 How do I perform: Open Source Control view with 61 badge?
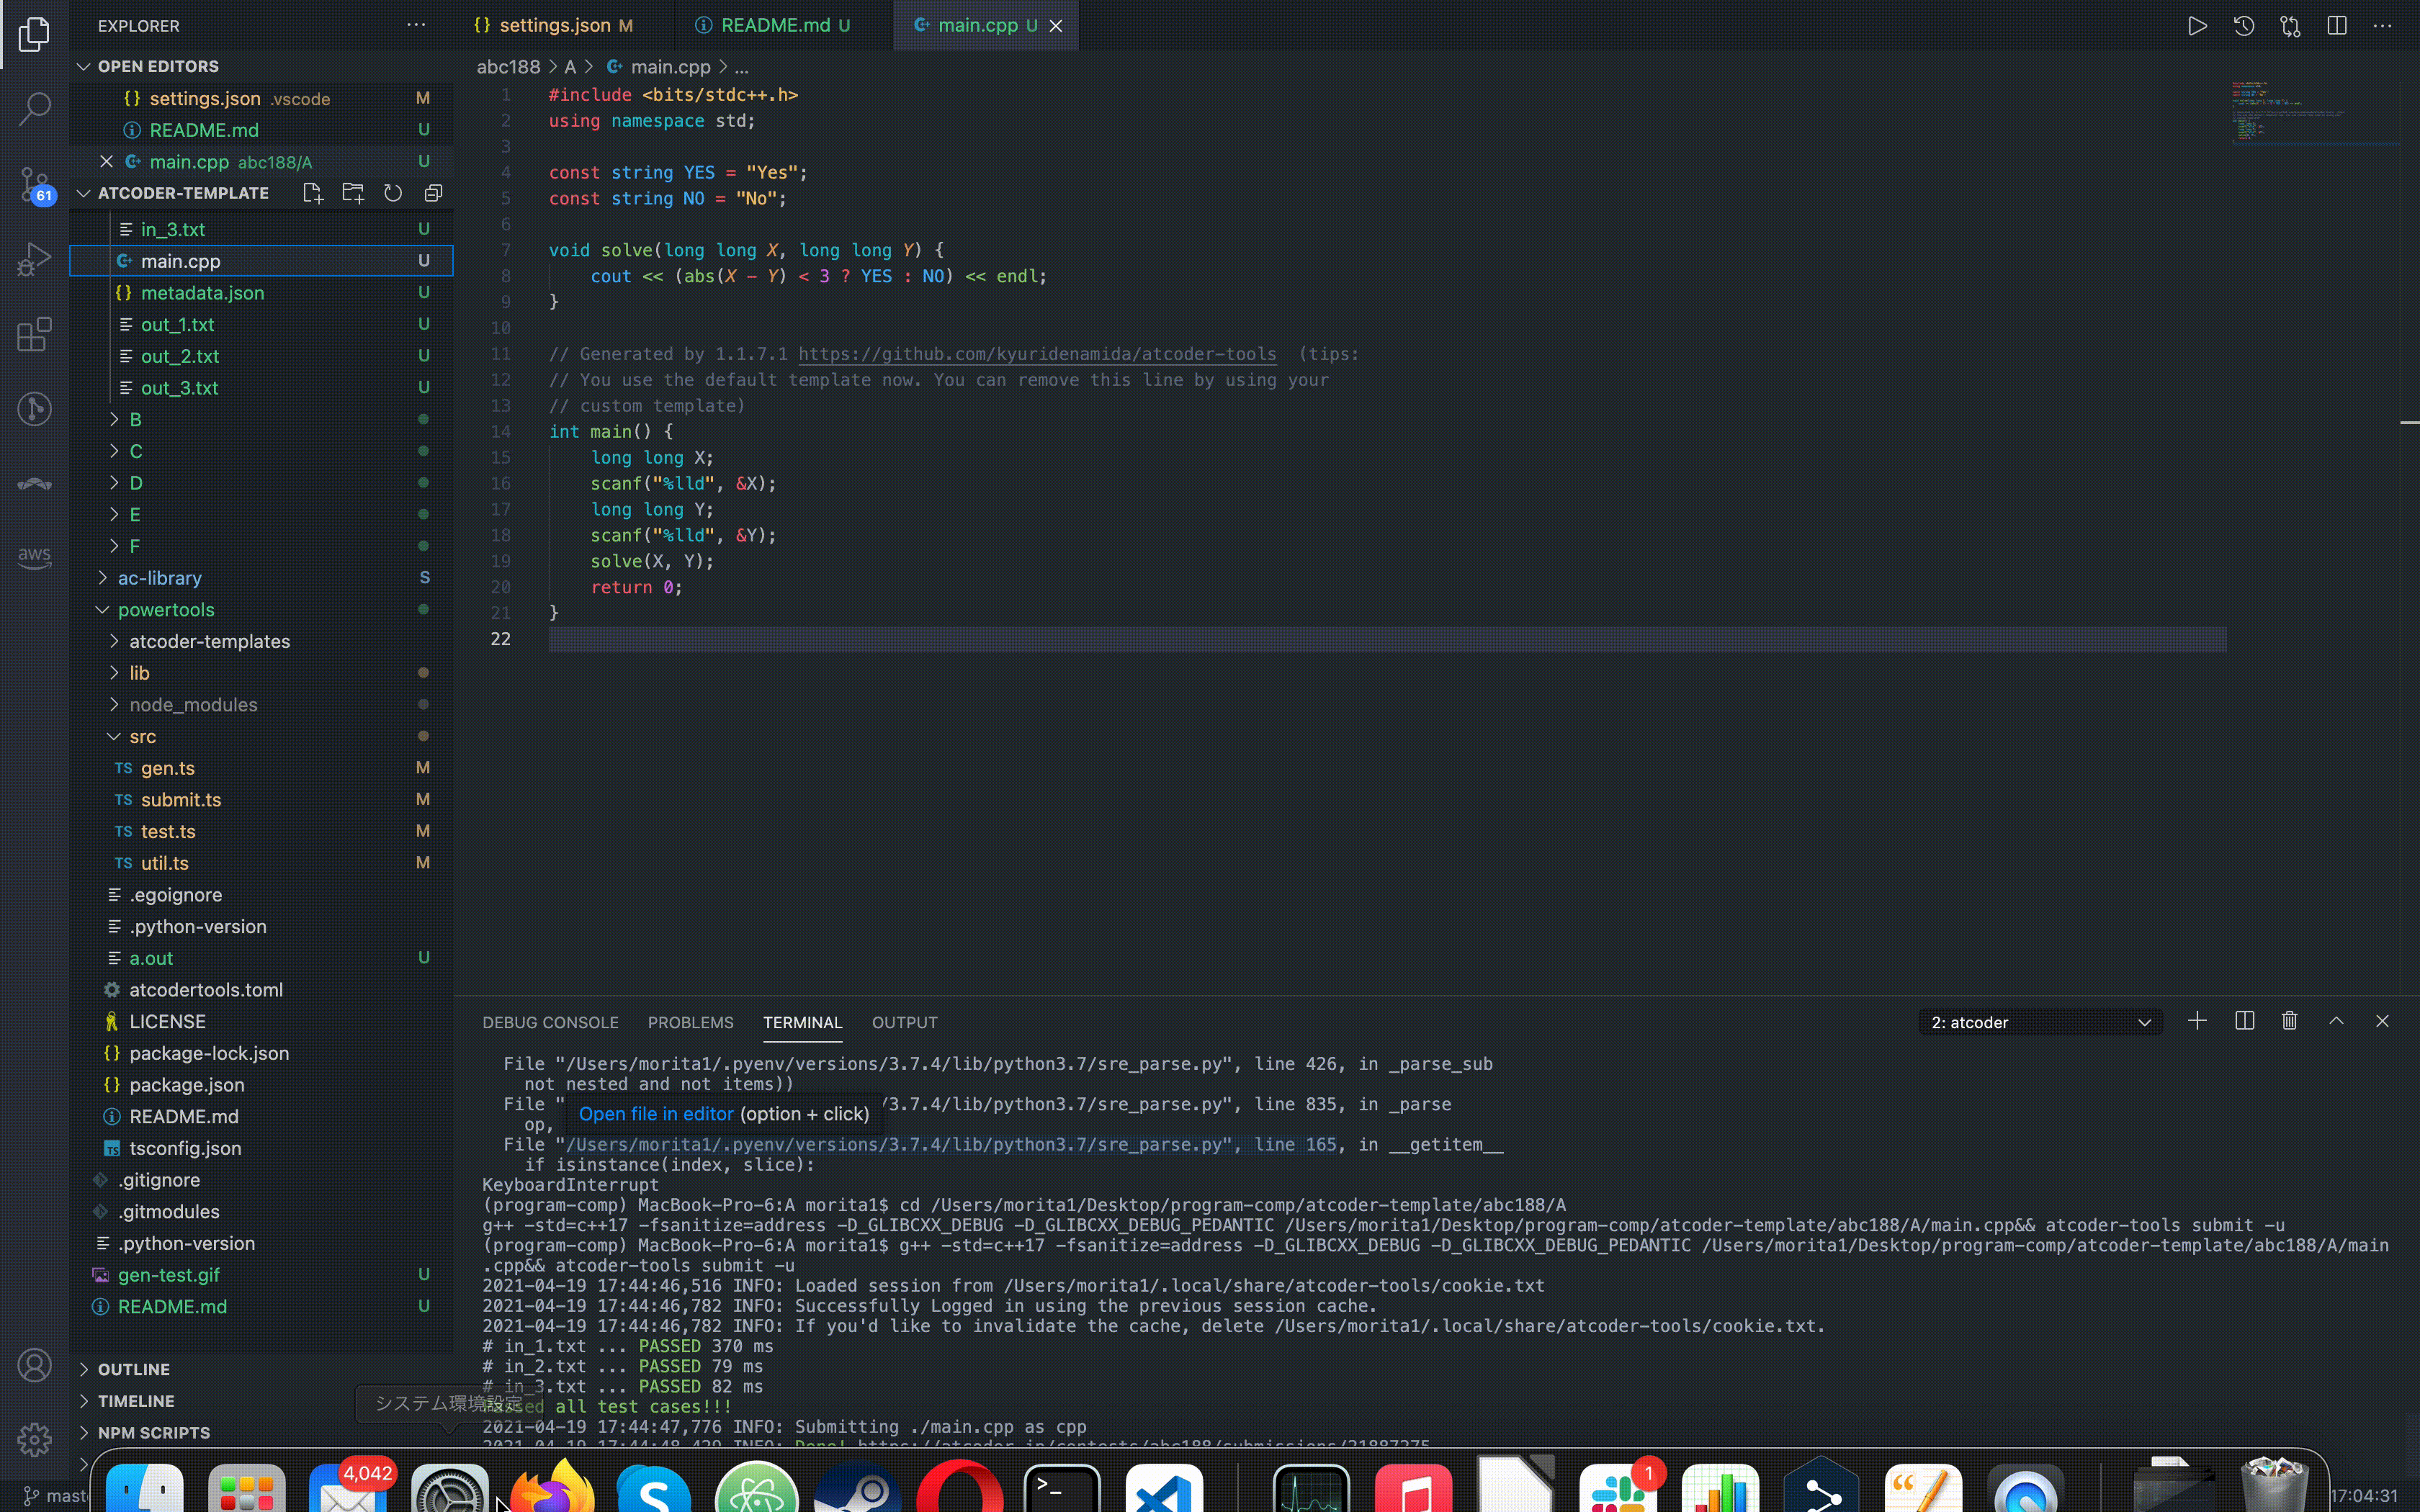tap(34, 184)
